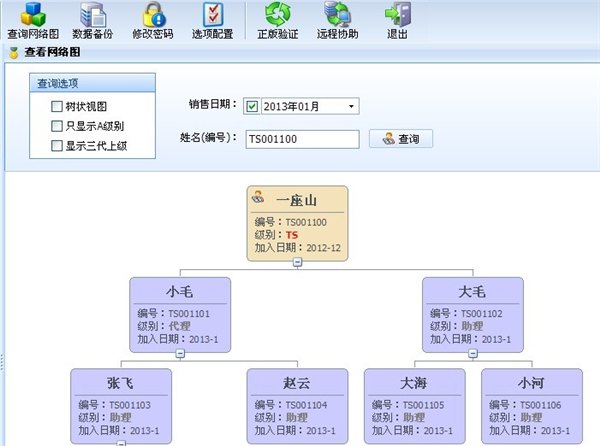Click the 查看网络图 panel title

[52, 52]
